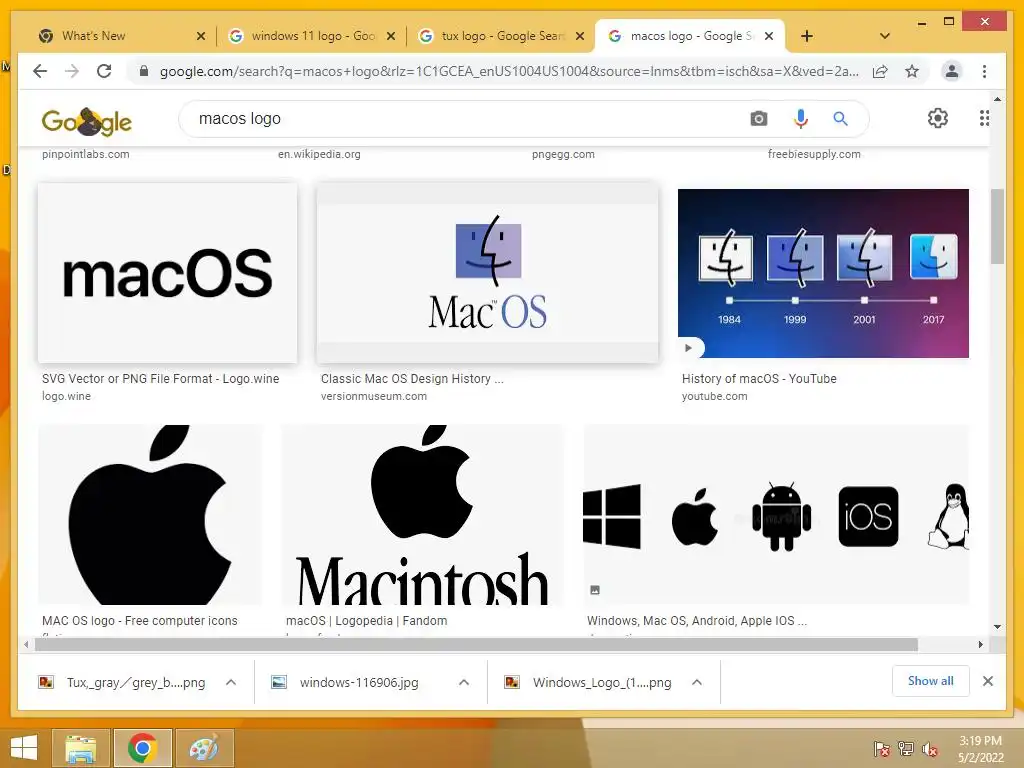This screenshot has width=1024, height=768.
Task: Expand options for Tux_gray download
Action: pos(231,682)
